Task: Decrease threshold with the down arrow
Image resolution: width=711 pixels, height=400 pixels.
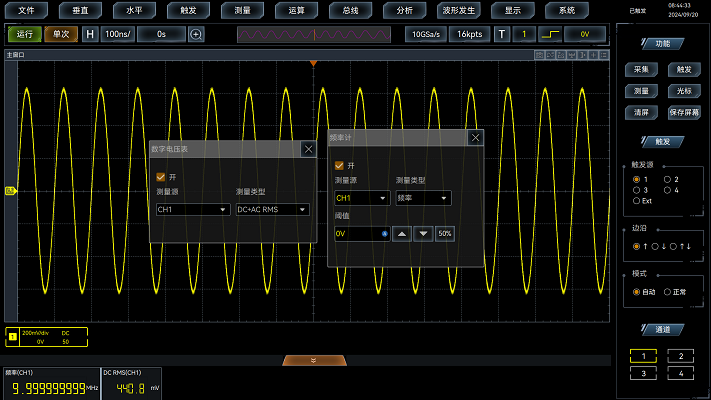Action: point(423,234)
